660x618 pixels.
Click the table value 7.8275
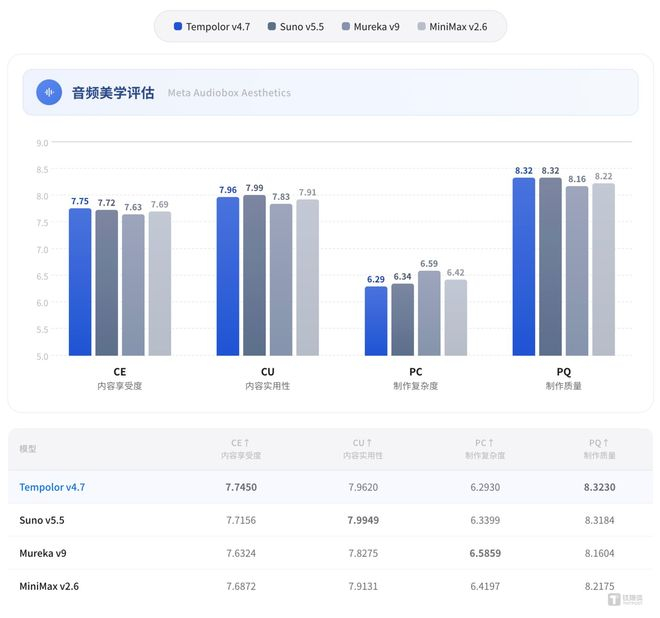pos(363,553)
